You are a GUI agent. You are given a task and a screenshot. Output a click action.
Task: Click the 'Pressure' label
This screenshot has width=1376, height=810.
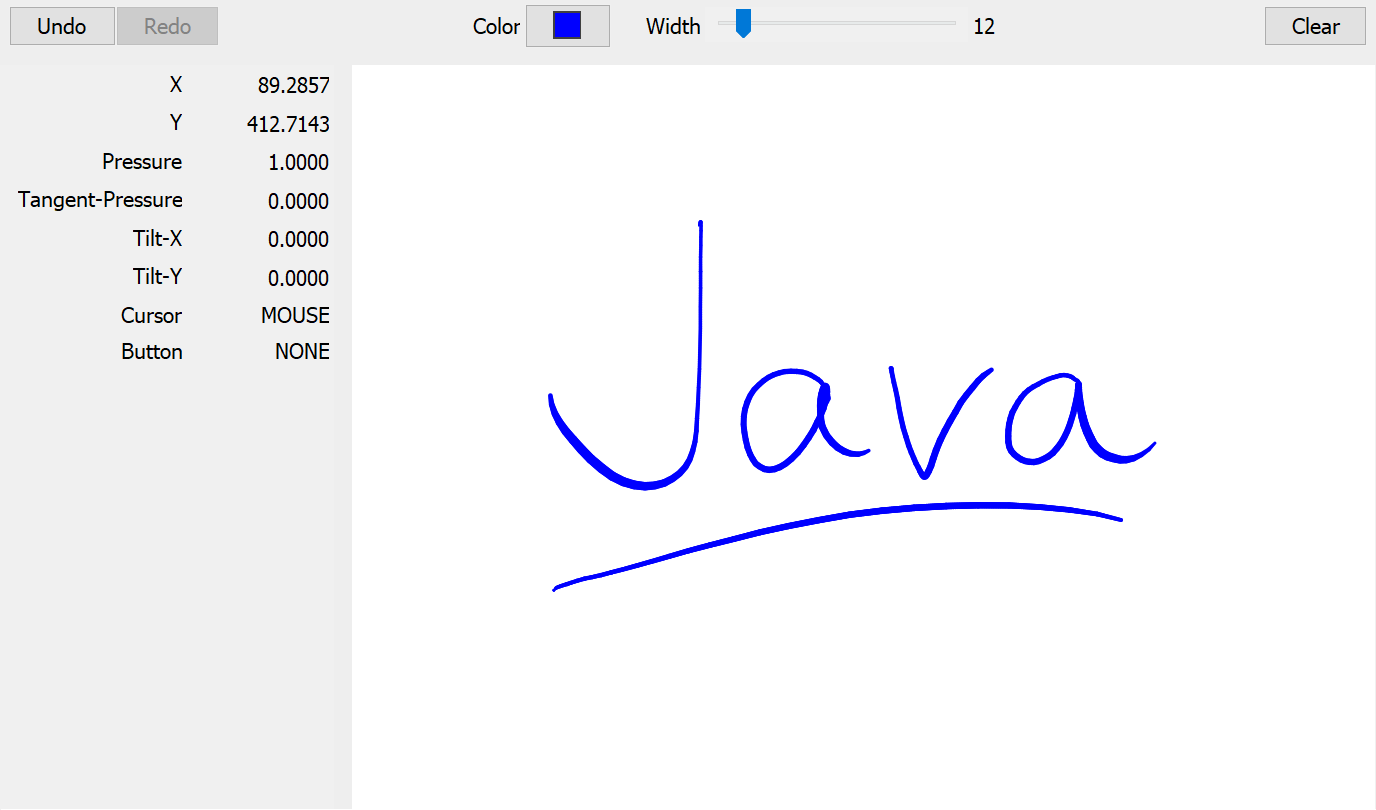[x=142, y=162]
